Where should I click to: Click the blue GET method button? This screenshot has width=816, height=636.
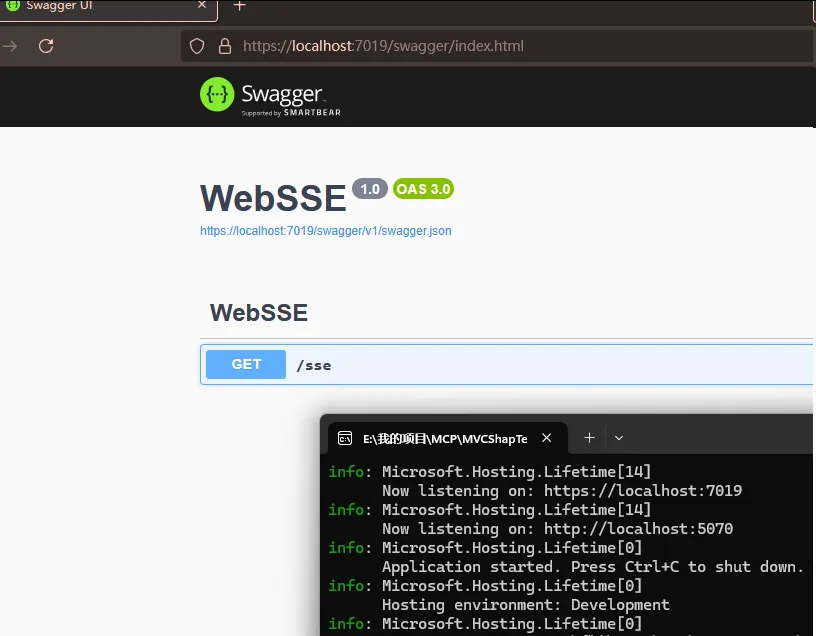pos(246,364)
